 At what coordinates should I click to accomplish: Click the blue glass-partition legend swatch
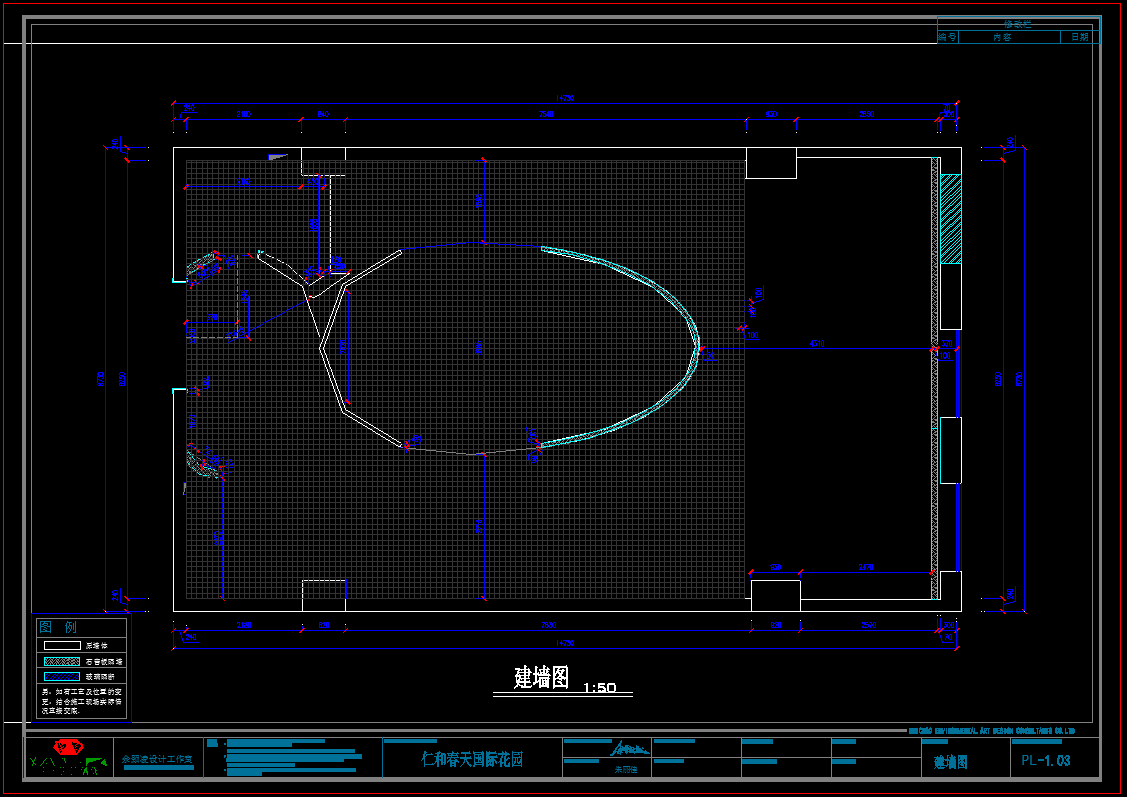coord(62,676)
